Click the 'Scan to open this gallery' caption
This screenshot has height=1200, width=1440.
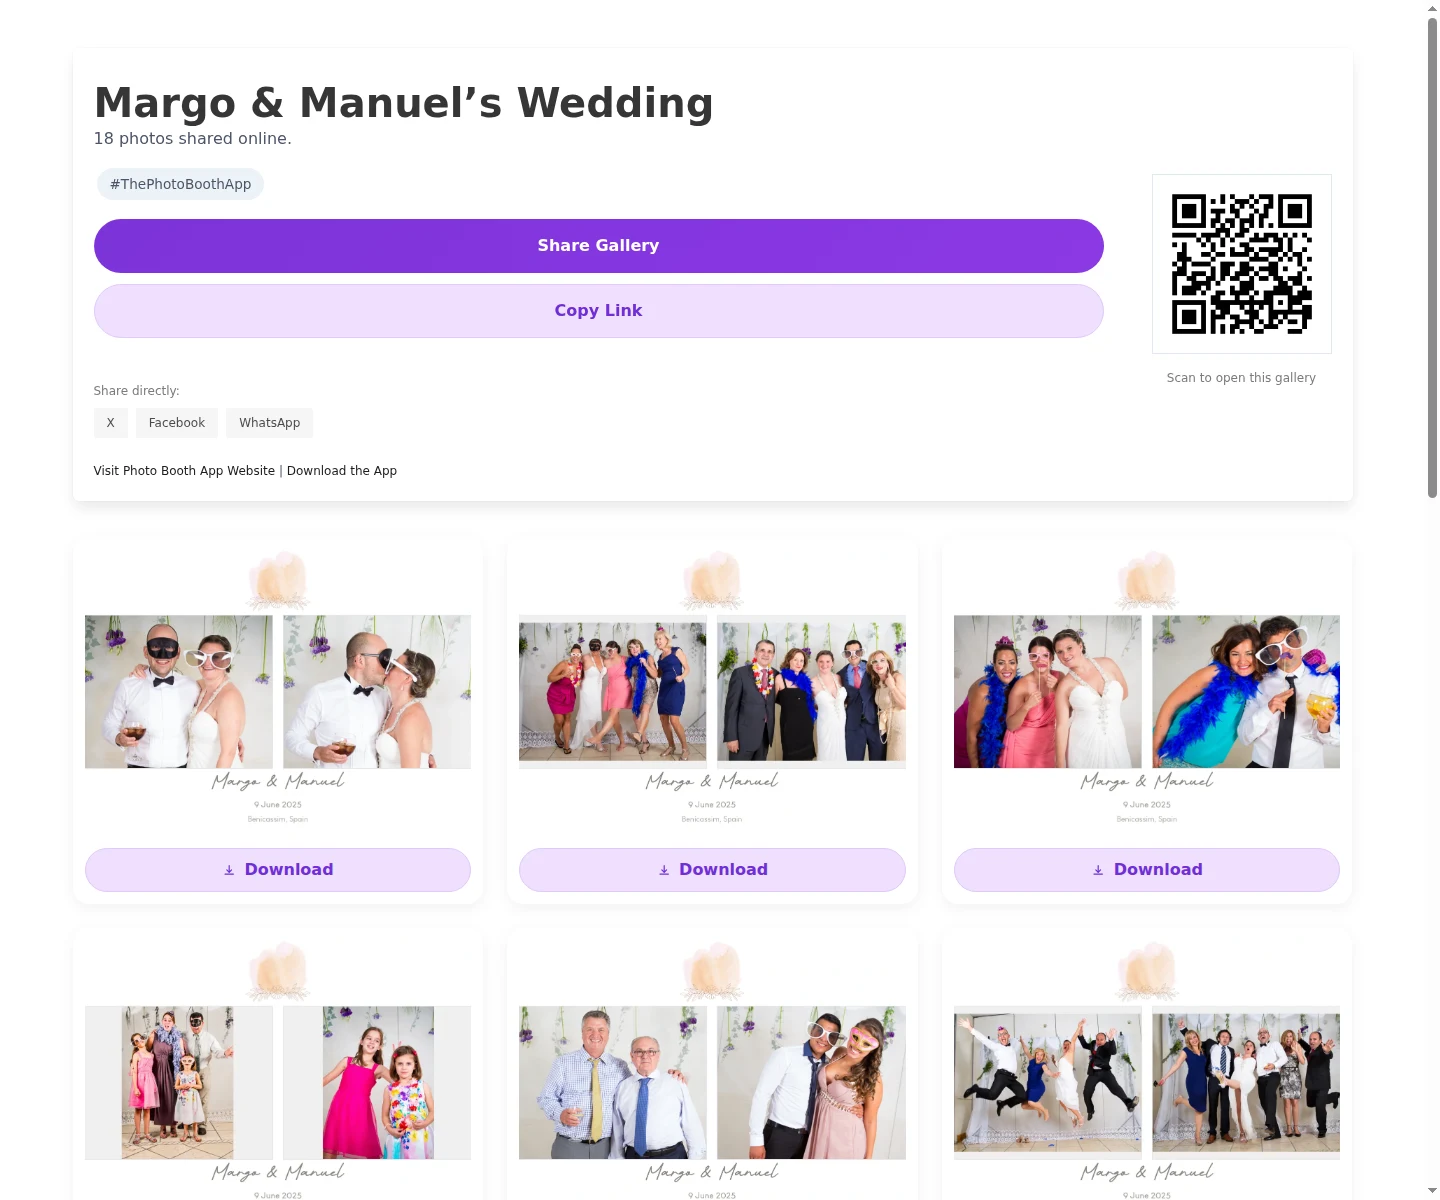coord(1241,378)
